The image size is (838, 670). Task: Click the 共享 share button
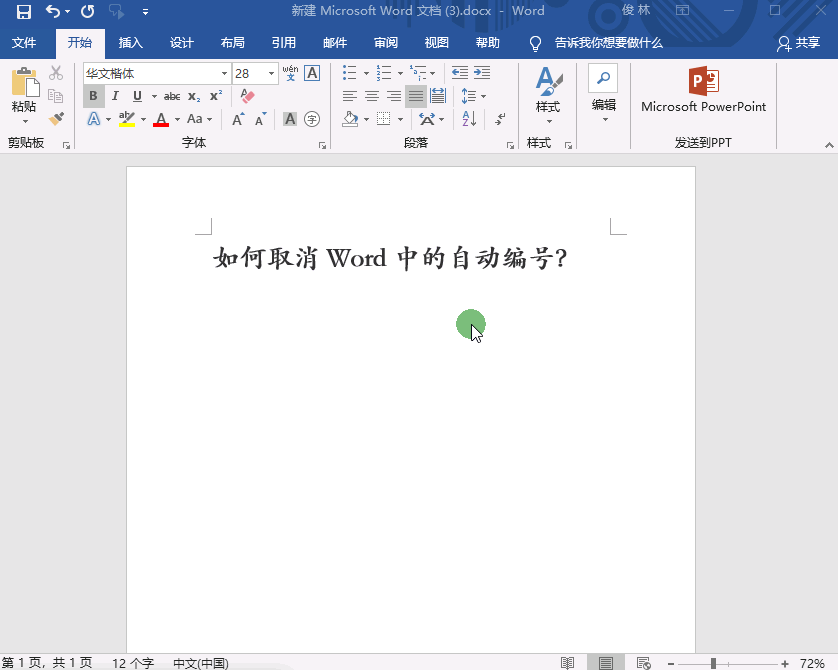798,43
